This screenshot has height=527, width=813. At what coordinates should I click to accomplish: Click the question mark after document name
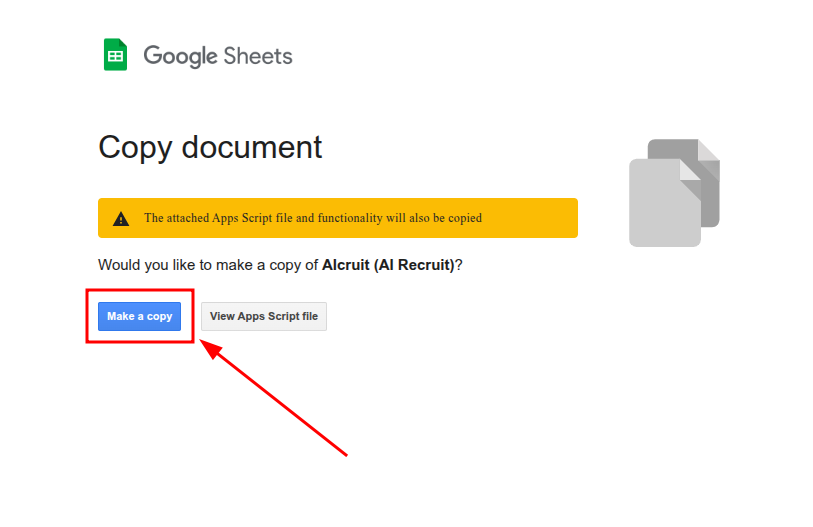coord(460,265)
